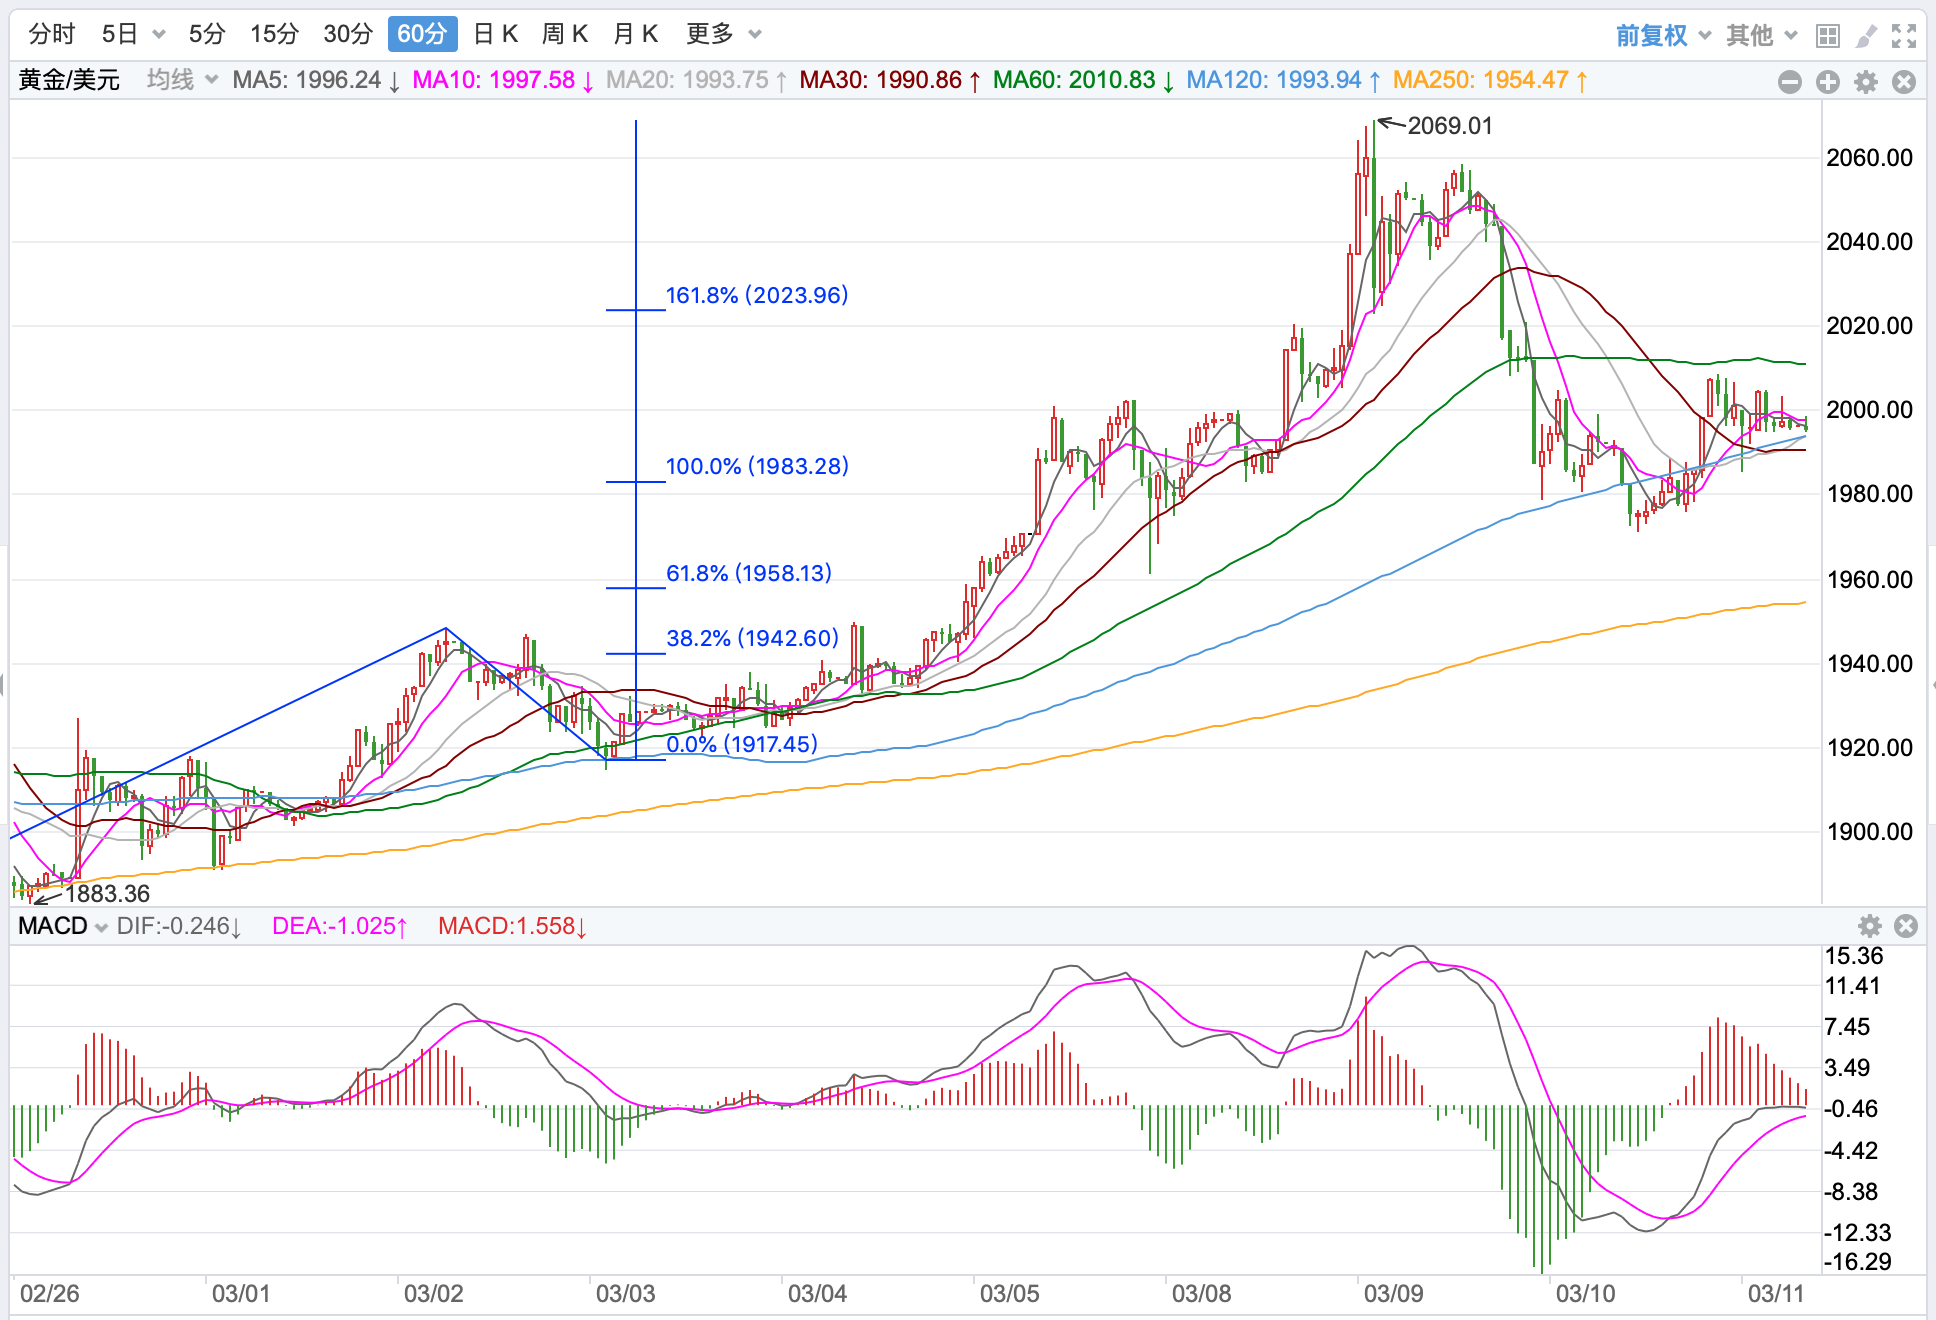Open the 均线 indicator type dropdown
Image resolution: width=1936 pixels, height=1320 pixels.
coord(181,80)
